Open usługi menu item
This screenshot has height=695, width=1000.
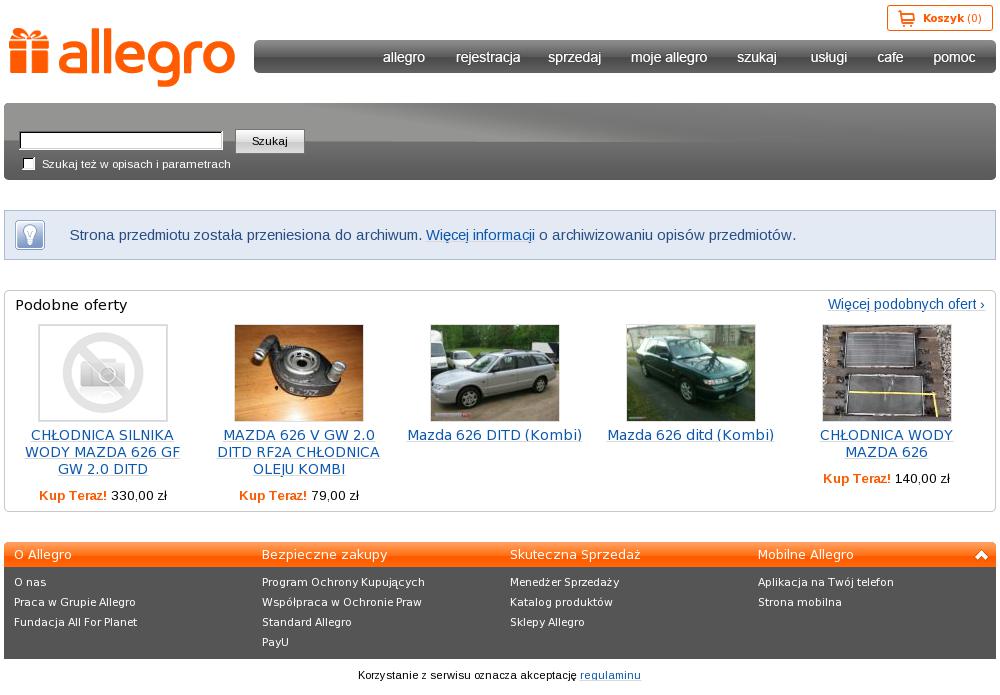[x=828, y=57]
